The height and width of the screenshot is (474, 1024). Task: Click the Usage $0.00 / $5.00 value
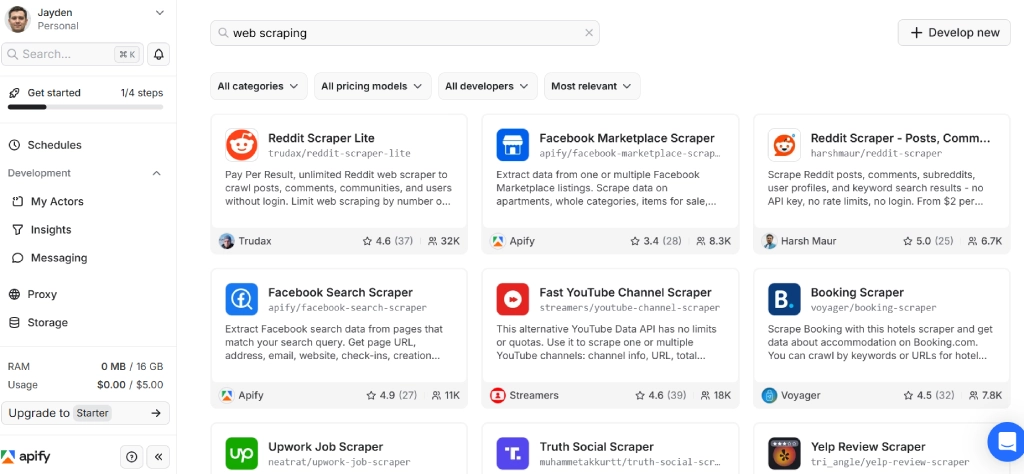click(x=130, y=385)
